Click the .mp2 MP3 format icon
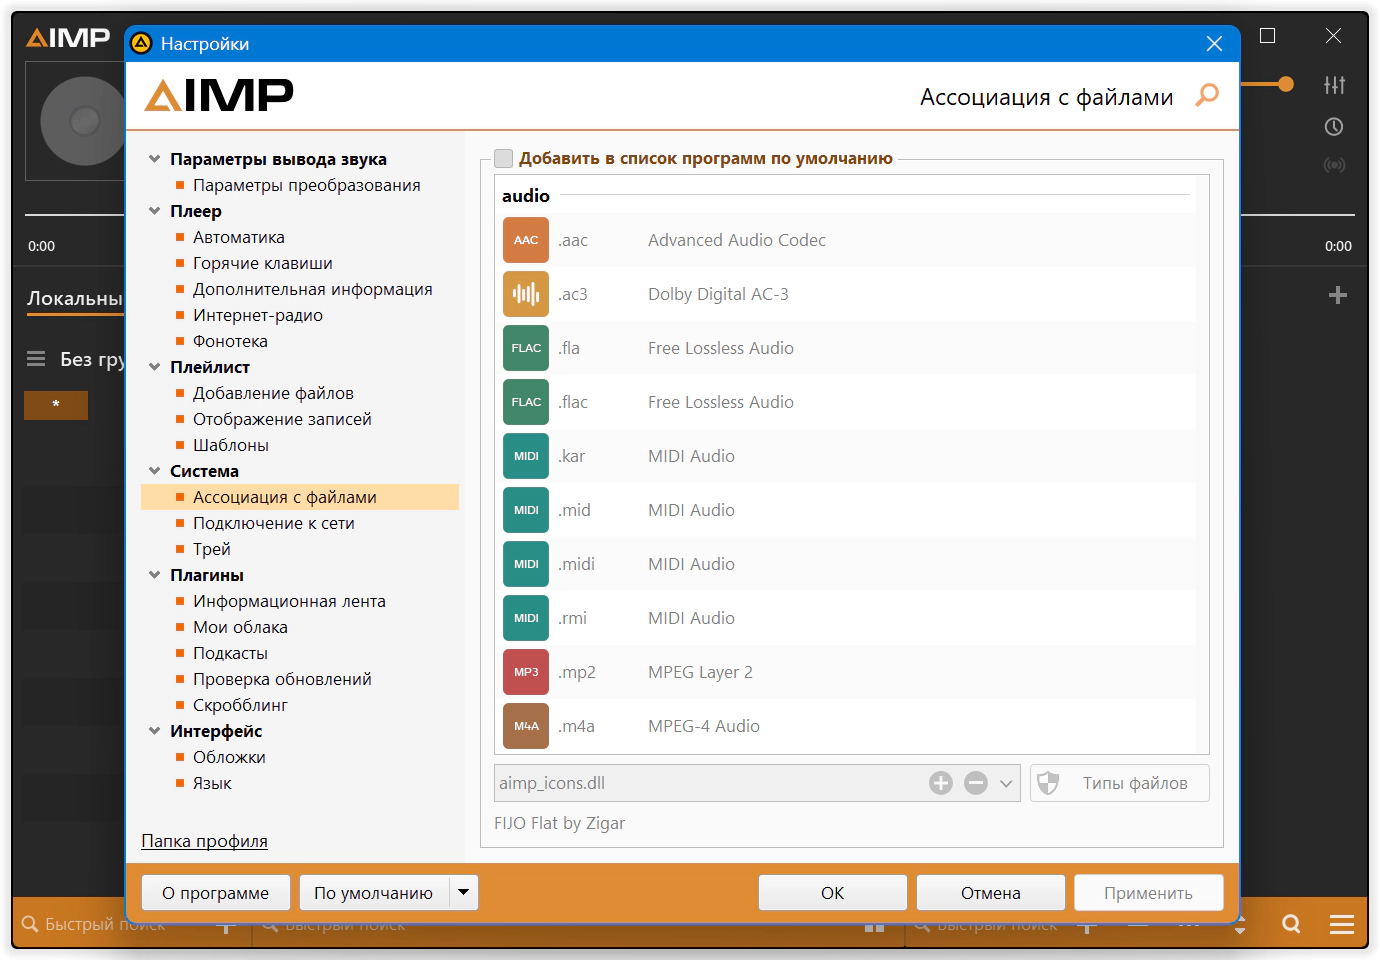Image resolution: width=1380 pixels, height=960 pixels. coord(526,672)
